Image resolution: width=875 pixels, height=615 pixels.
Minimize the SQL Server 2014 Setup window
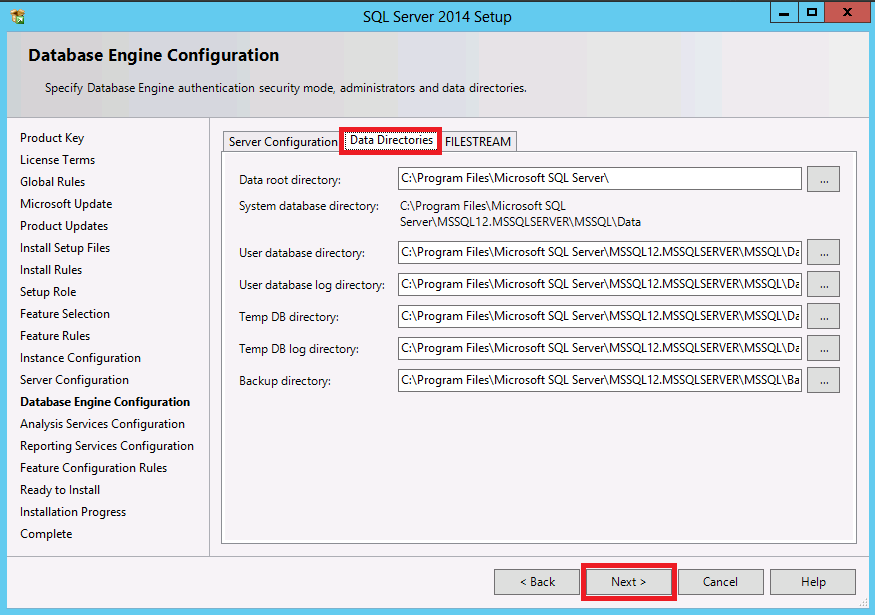pos(784,13)
